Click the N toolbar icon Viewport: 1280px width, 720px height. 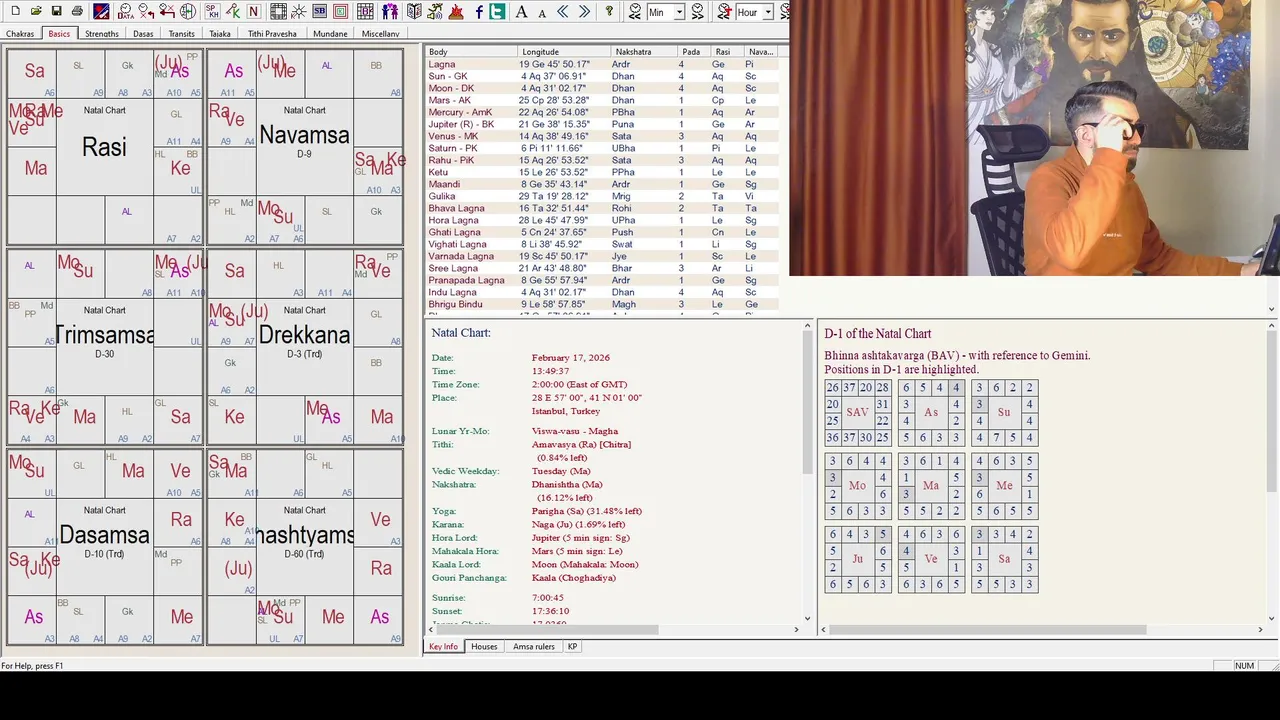pos(253,11)
